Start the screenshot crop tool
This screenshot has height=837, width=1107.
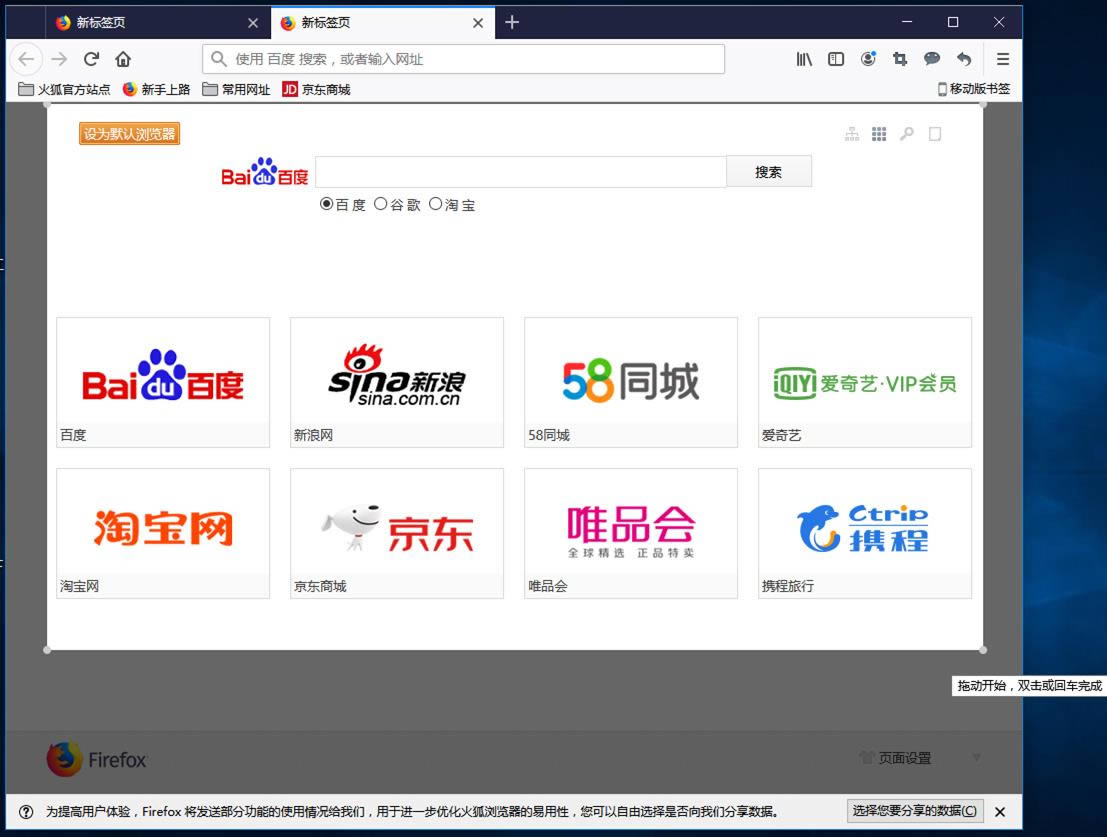point(900,59)
